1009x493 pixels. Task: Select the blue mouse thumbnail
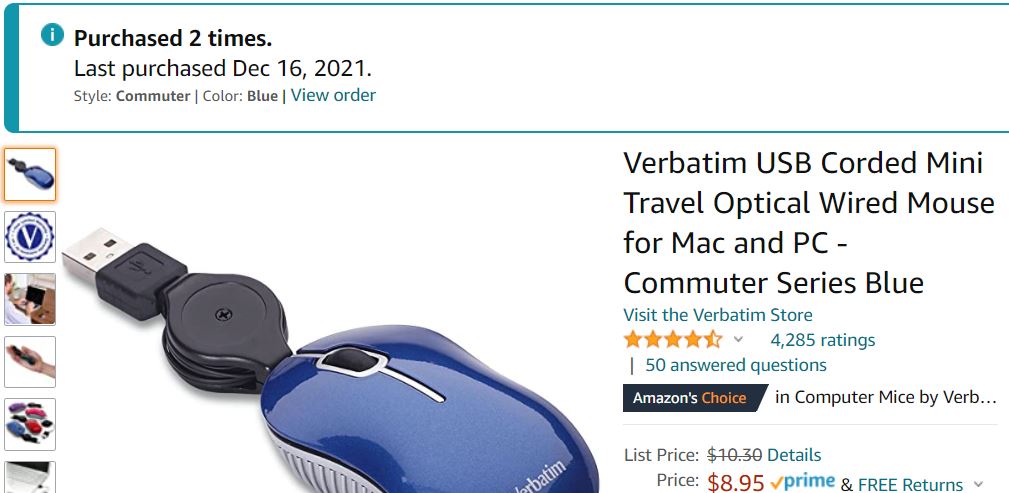(x=30, y=174)
